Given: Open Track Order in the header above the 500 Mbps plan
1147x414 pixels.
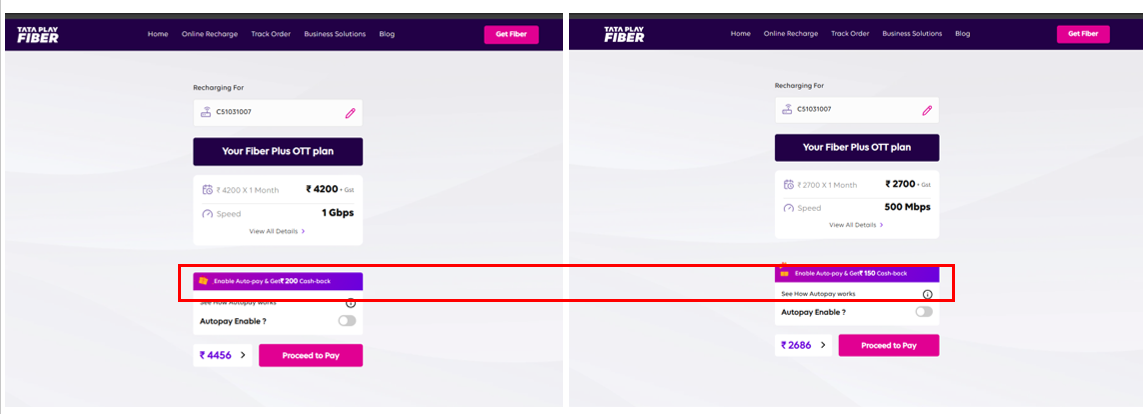Looking at the screenshot, I should click(850, 34).
